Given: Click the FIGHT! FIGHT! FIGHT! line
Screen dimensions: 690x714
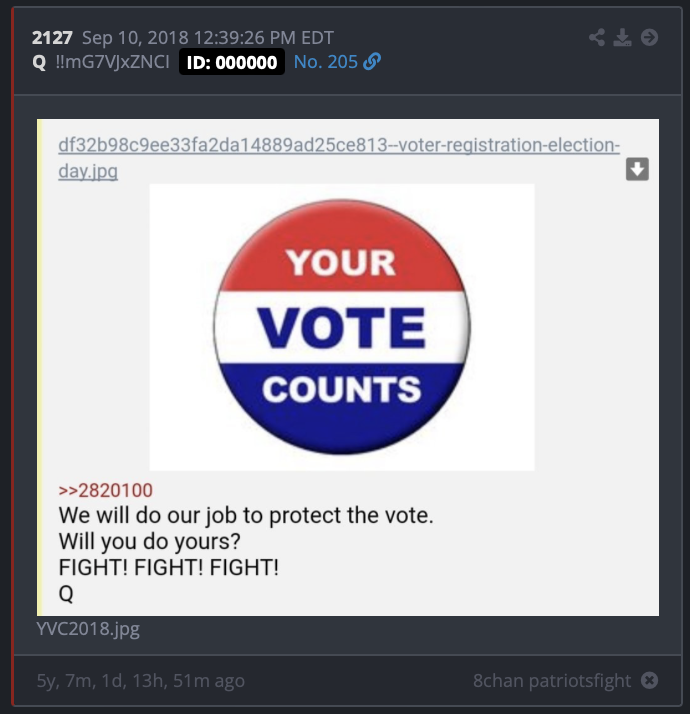Looking at the screenshot, I should [x=169, y=567].
